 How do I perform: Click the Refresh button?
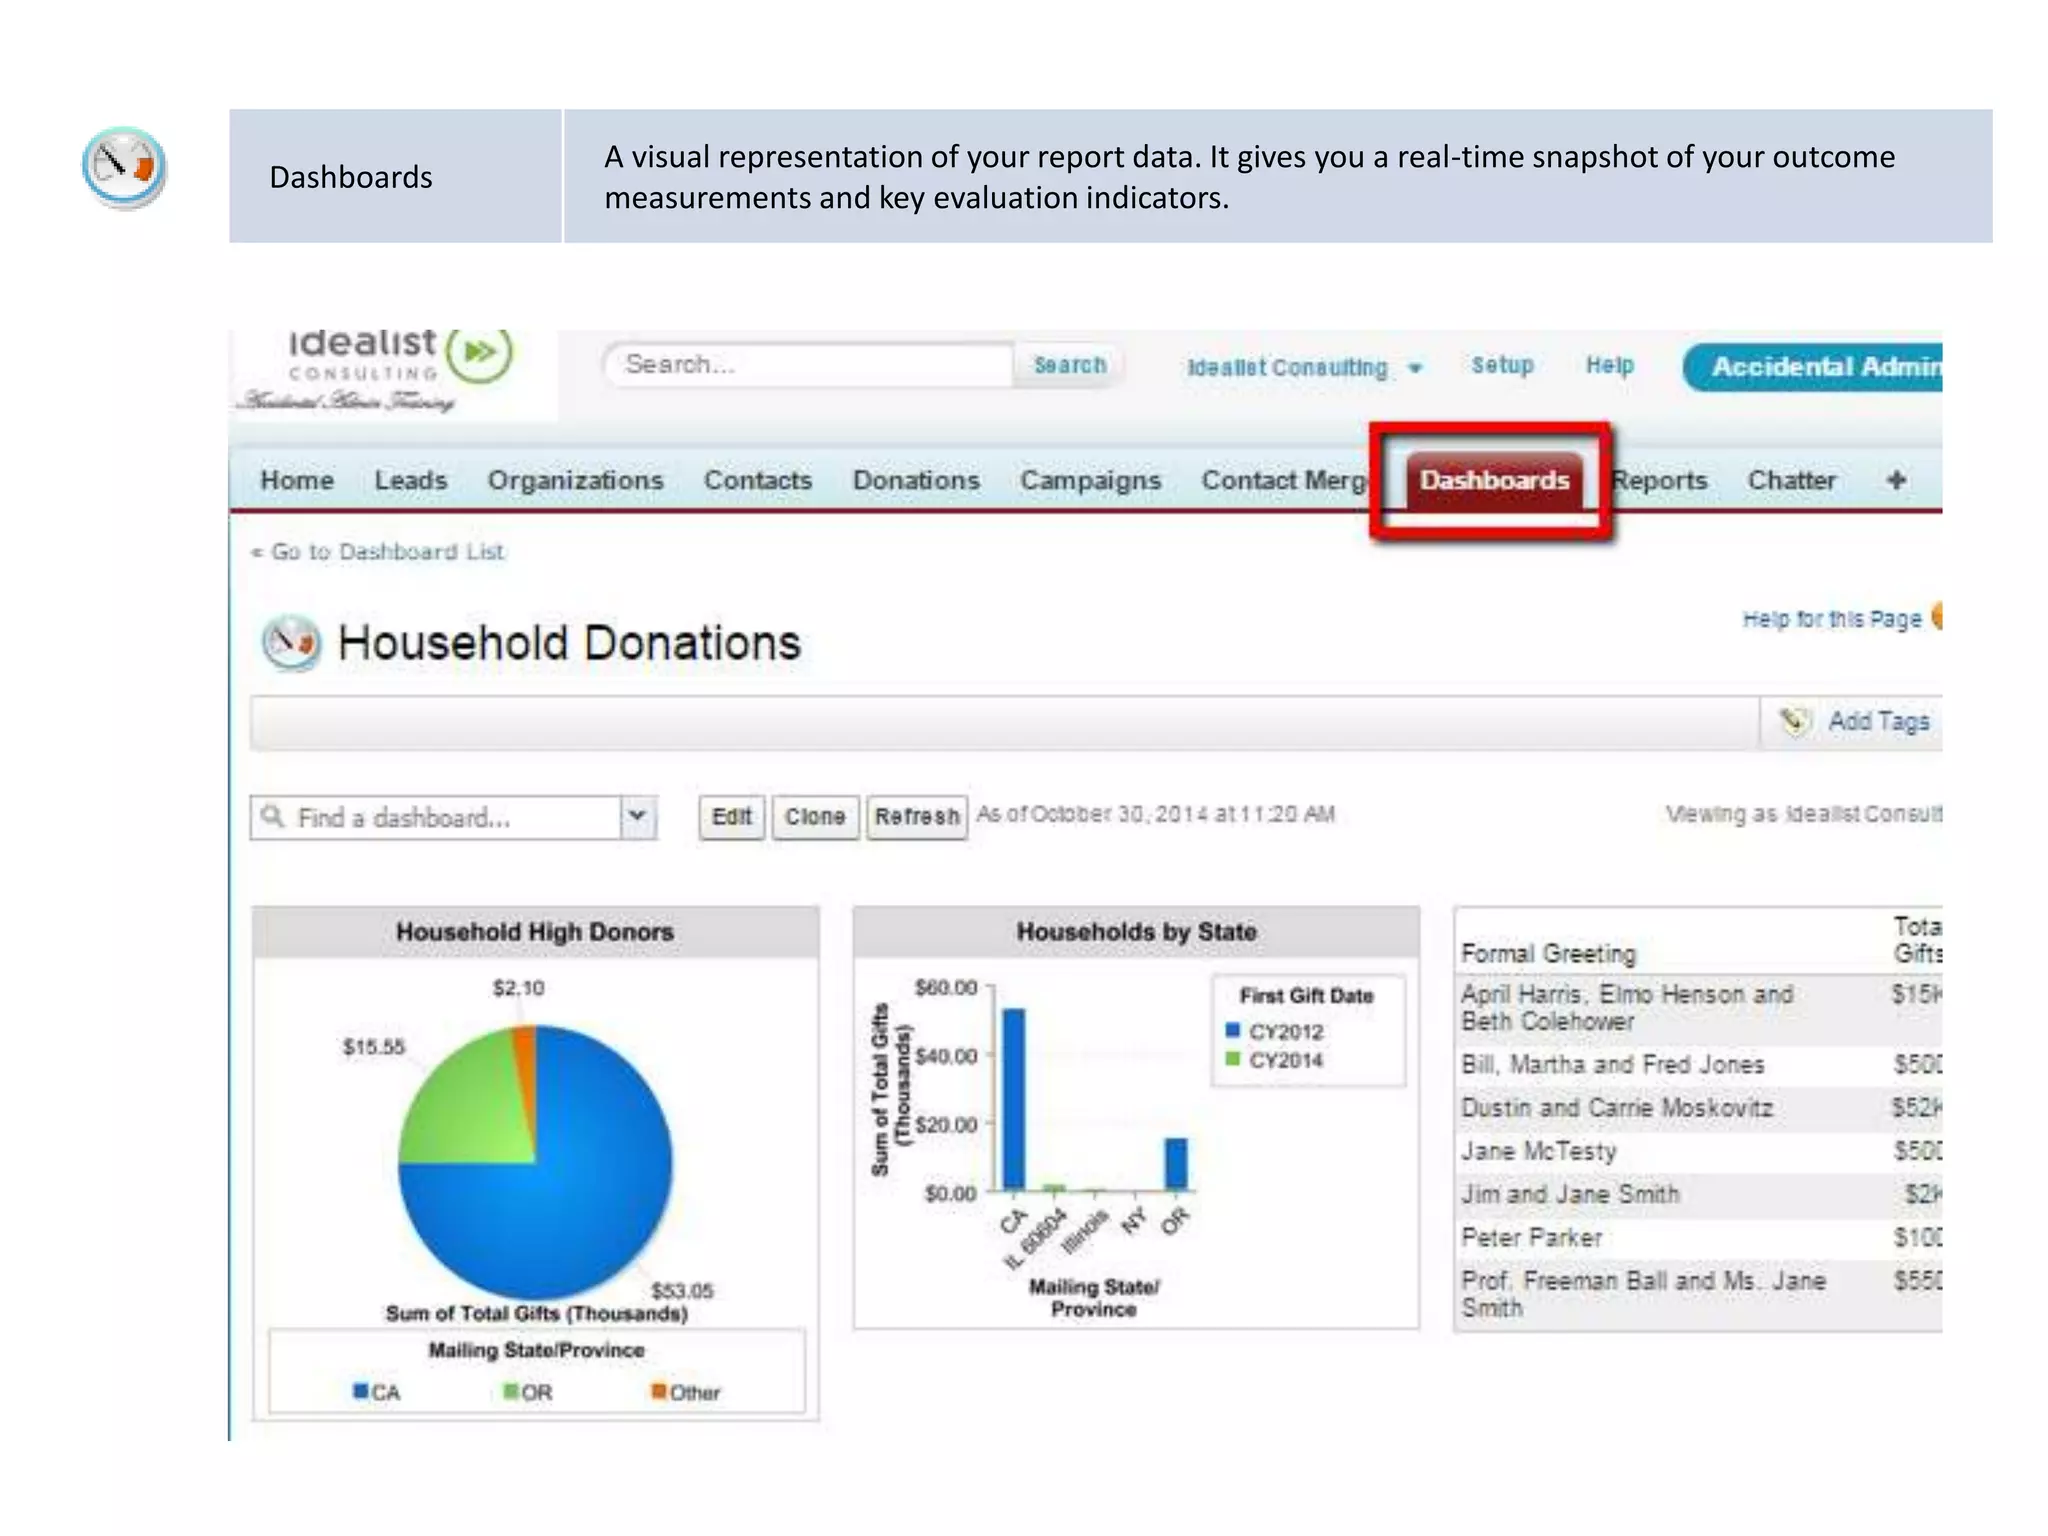tap(916, 817)
